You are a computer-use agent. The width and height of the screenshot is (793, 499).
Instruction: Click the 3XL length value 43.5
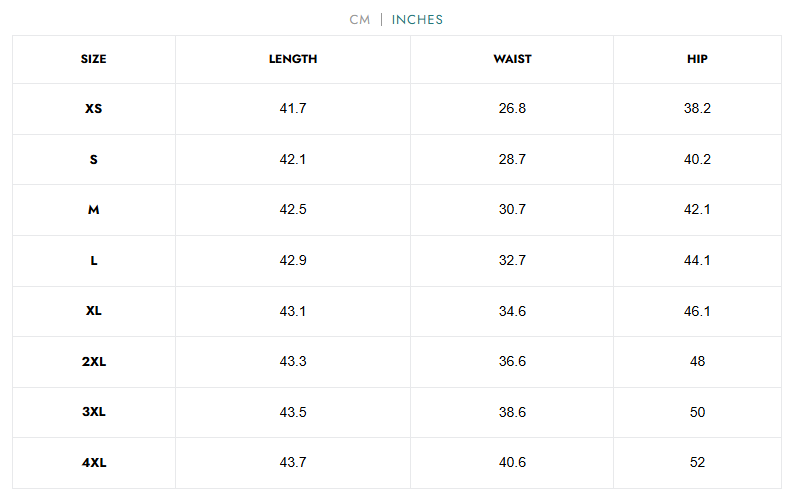pos(293,412)
